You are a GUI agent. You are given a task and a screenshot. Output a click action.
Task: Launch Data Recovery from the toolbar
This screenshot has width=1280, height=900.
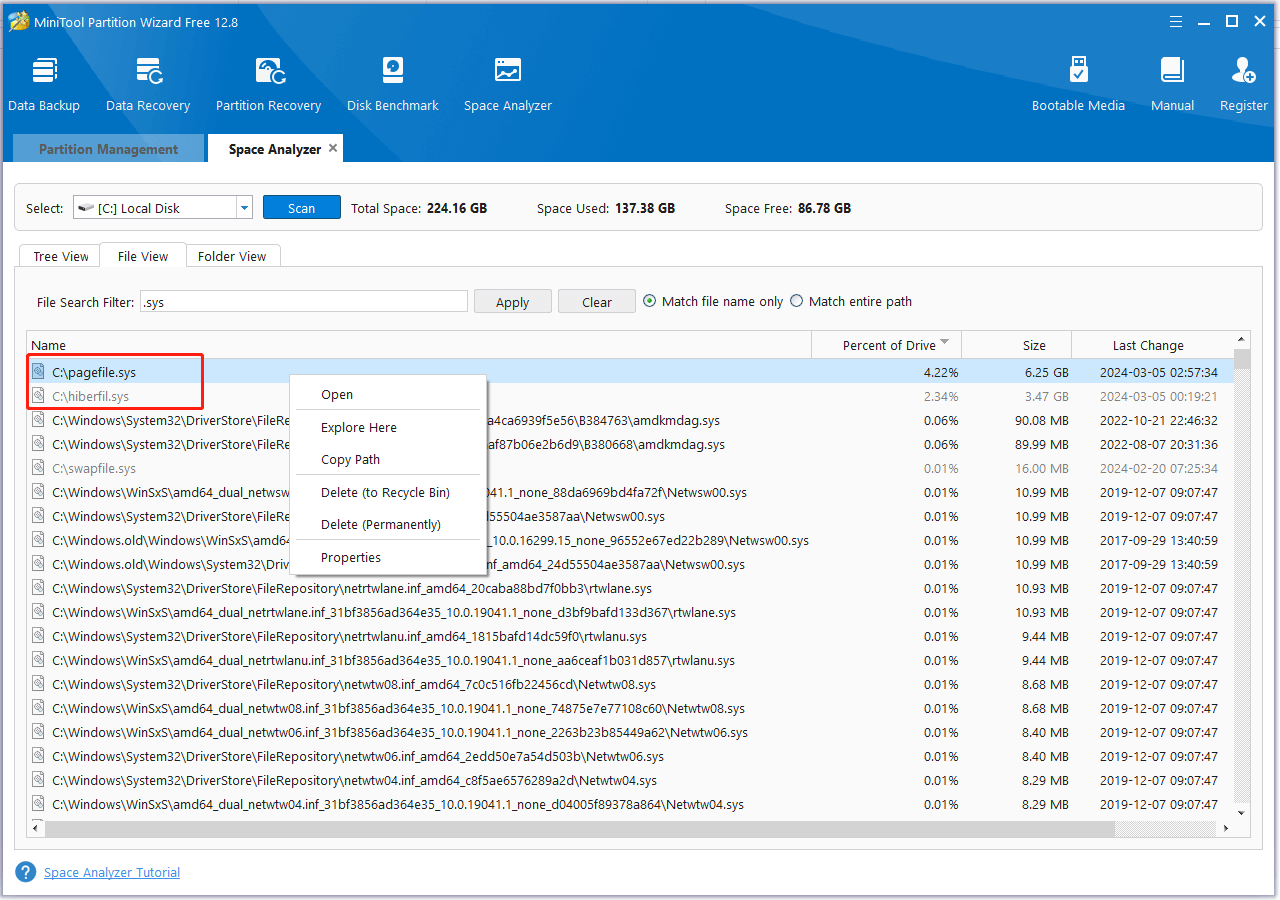tap(148, 85)
